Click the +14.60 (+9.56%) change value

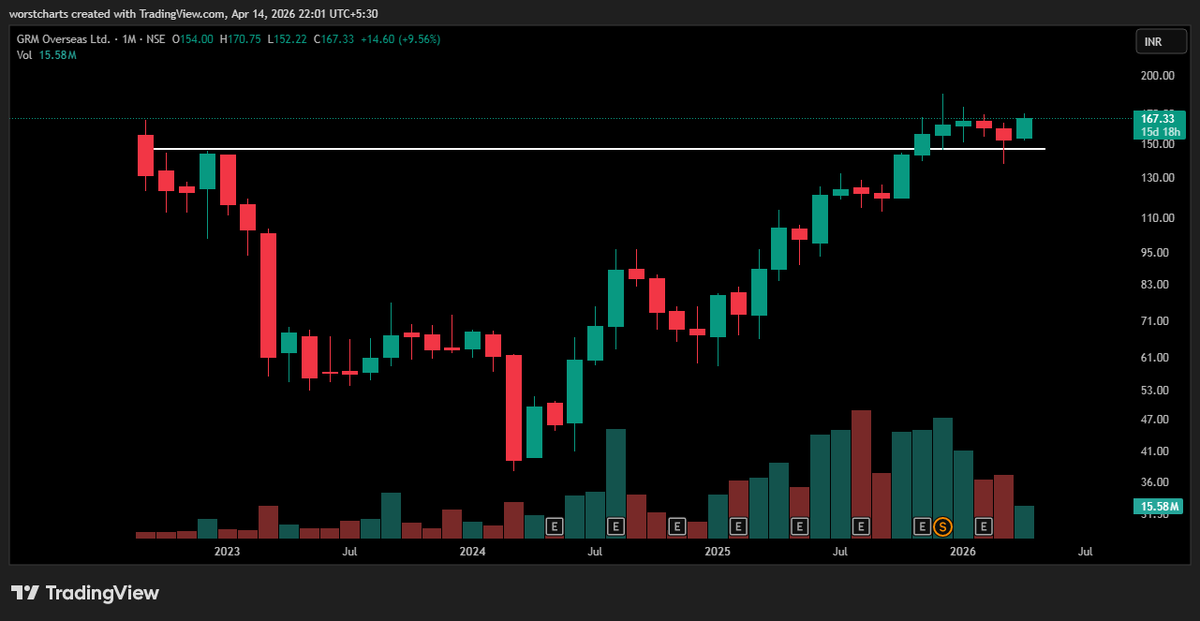coord(400,39)
